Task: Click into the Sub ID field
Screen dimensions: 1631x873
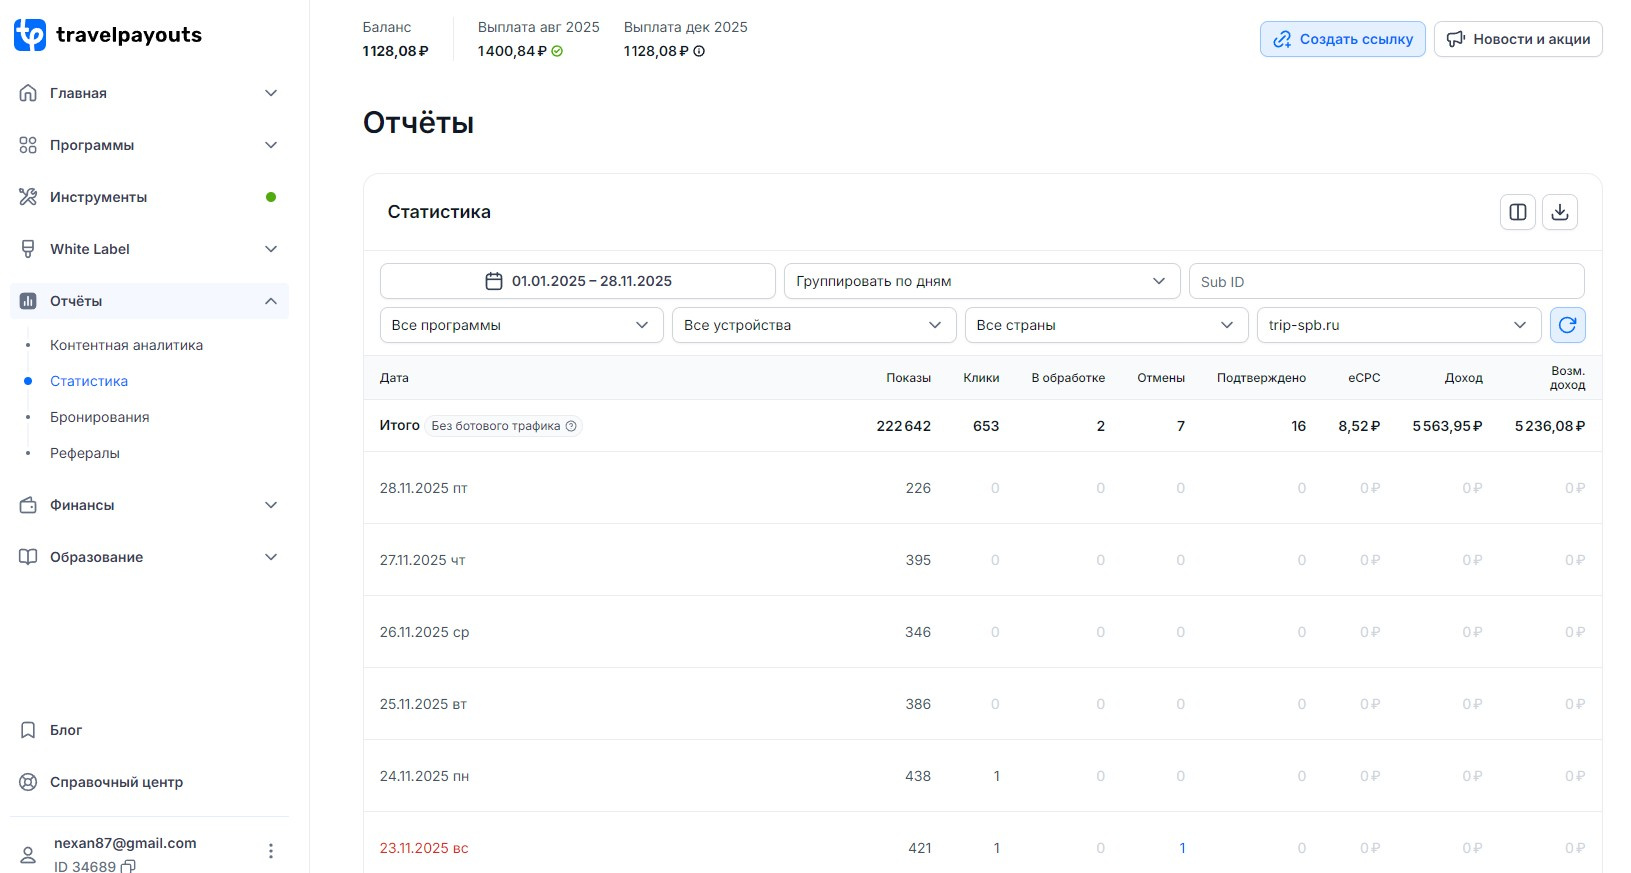Action: click(x=1385, y=281)
